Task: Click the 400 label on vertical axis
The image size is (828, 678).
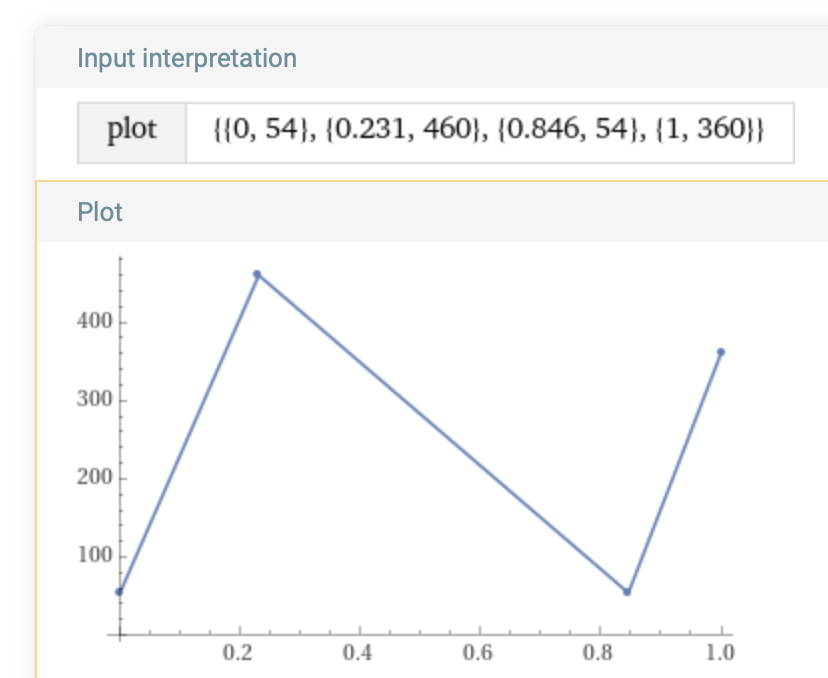Action: click(x=93, y=323)
